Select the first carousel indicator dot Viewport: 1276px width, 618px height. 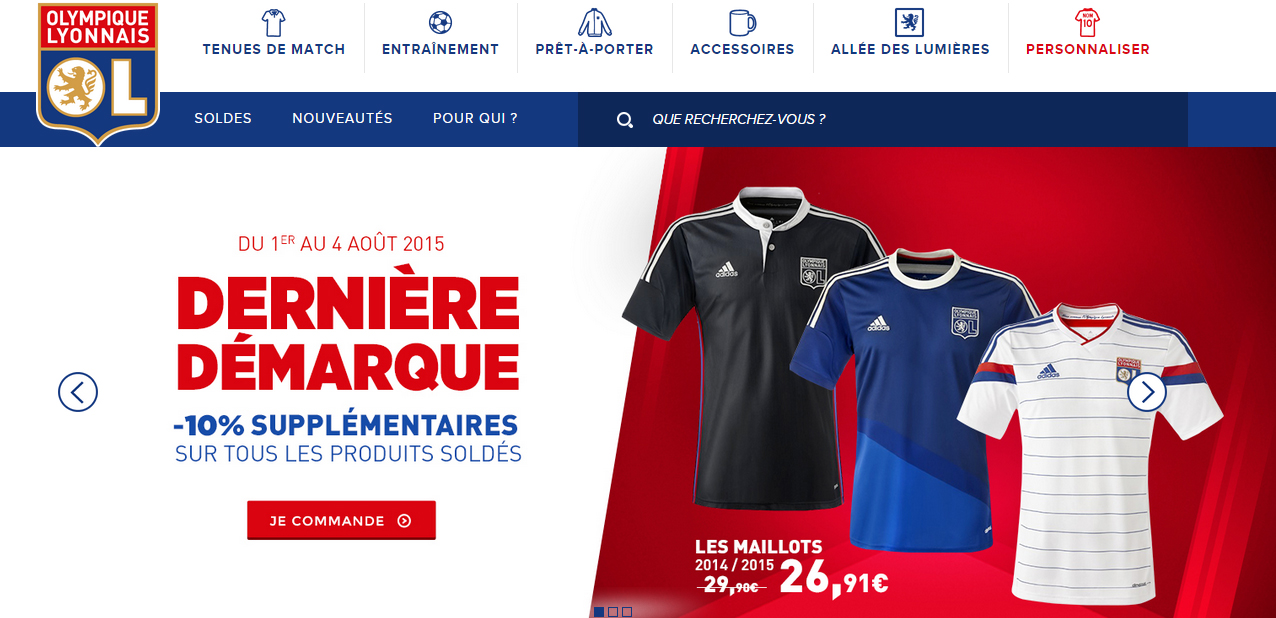(599, 611)
